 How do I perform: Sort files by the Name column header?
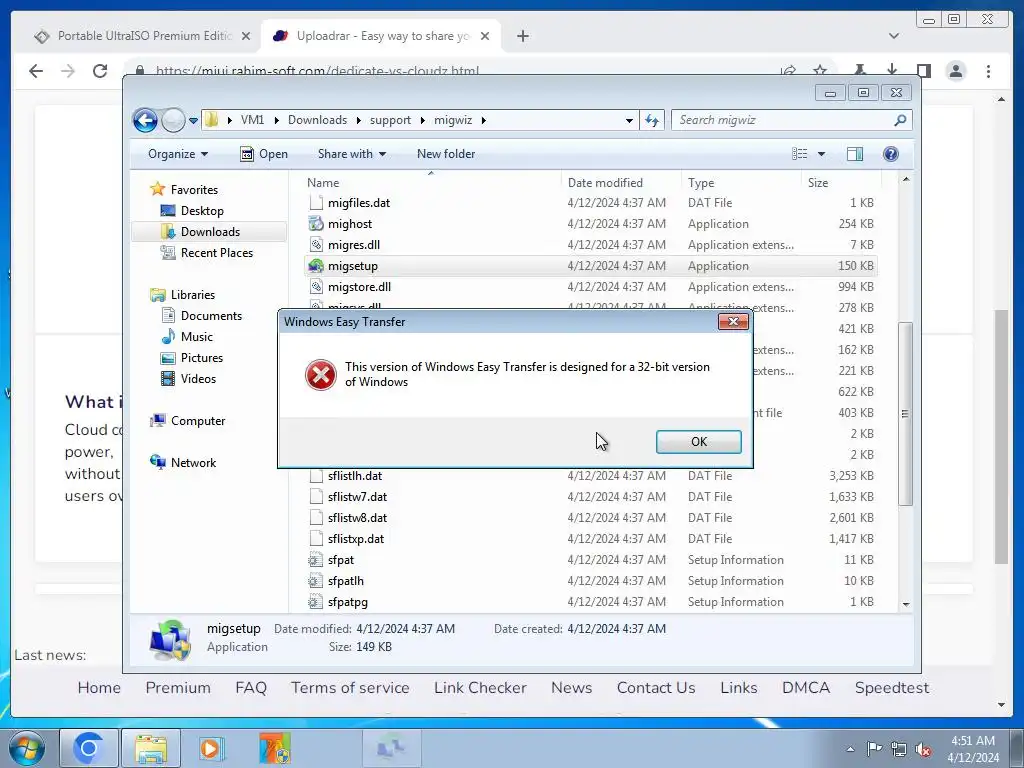pos(323,183)
